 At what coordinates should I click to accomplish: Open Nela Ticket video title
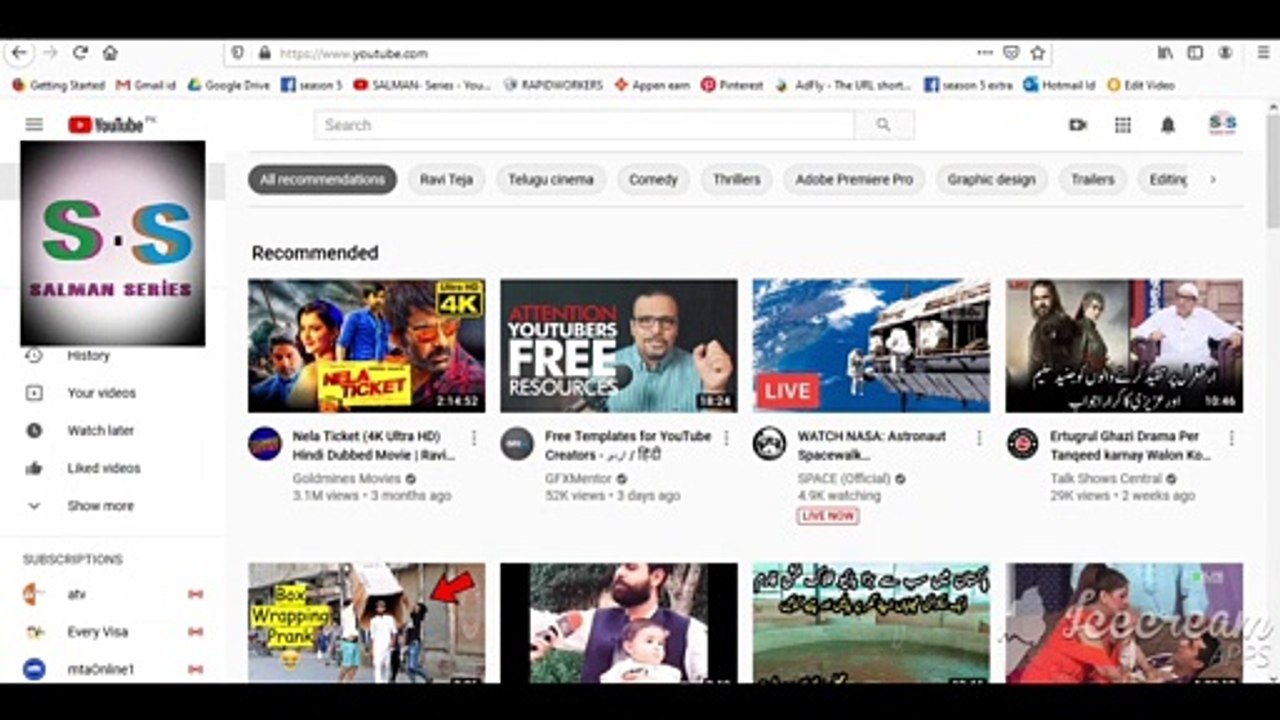(373, 446)
